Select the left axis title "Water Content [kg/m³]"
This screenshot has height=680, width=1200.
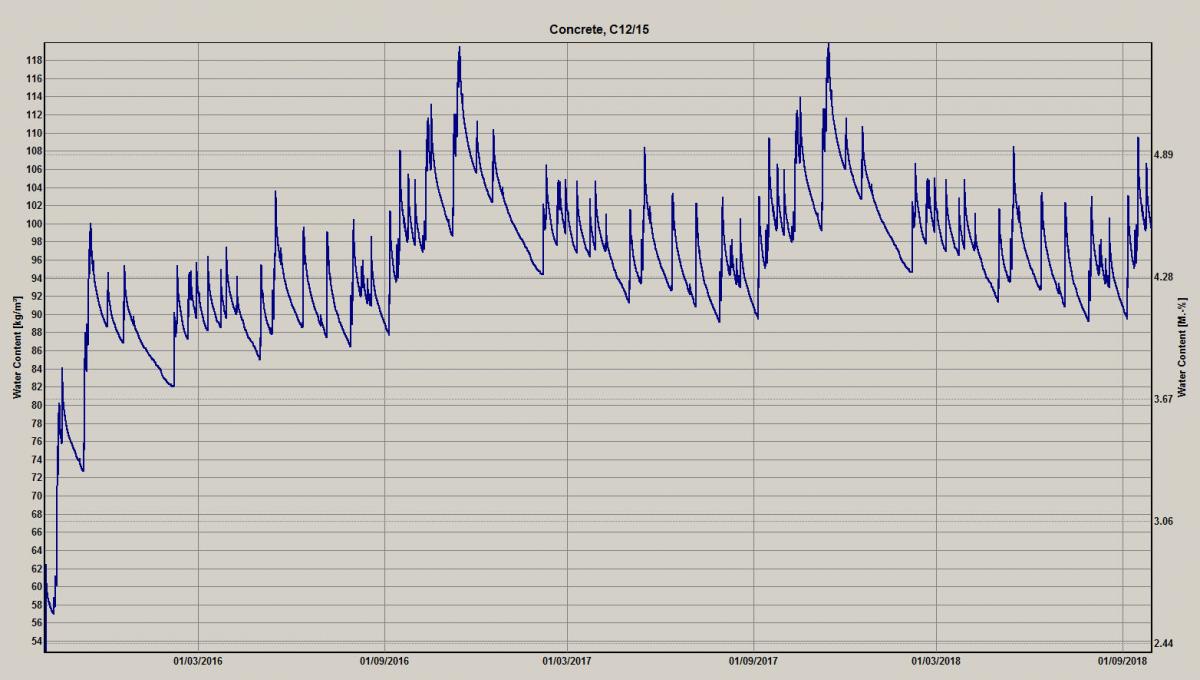17,346
